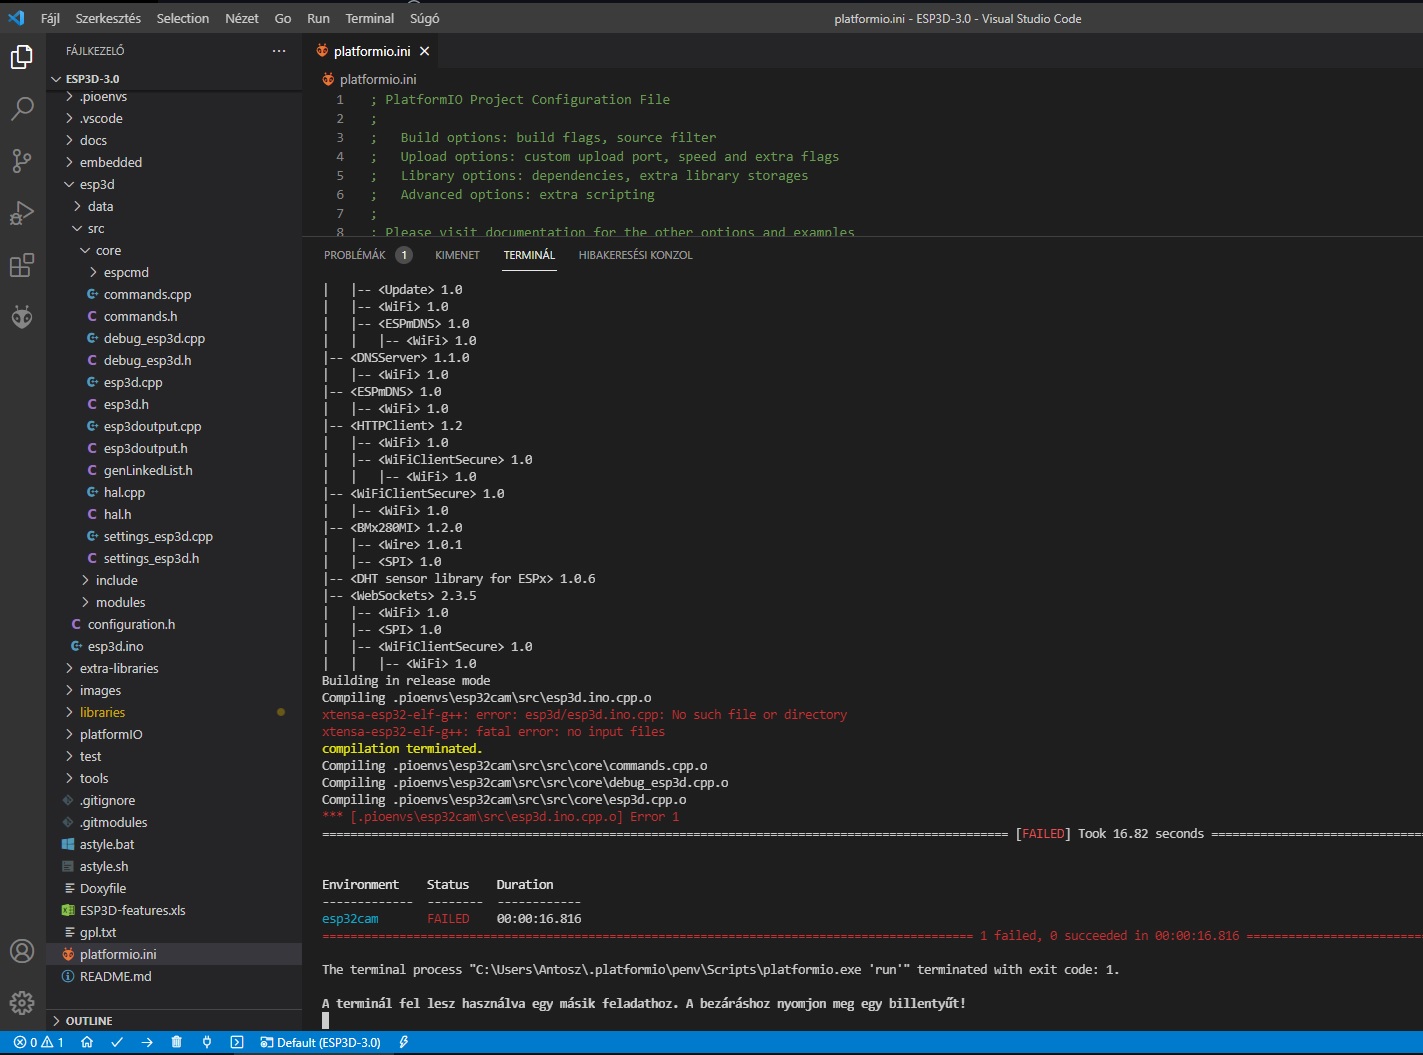Screen dimensions: 1423x1055
Task: Open the Accounts profile icon
Action: pos(22,952)
